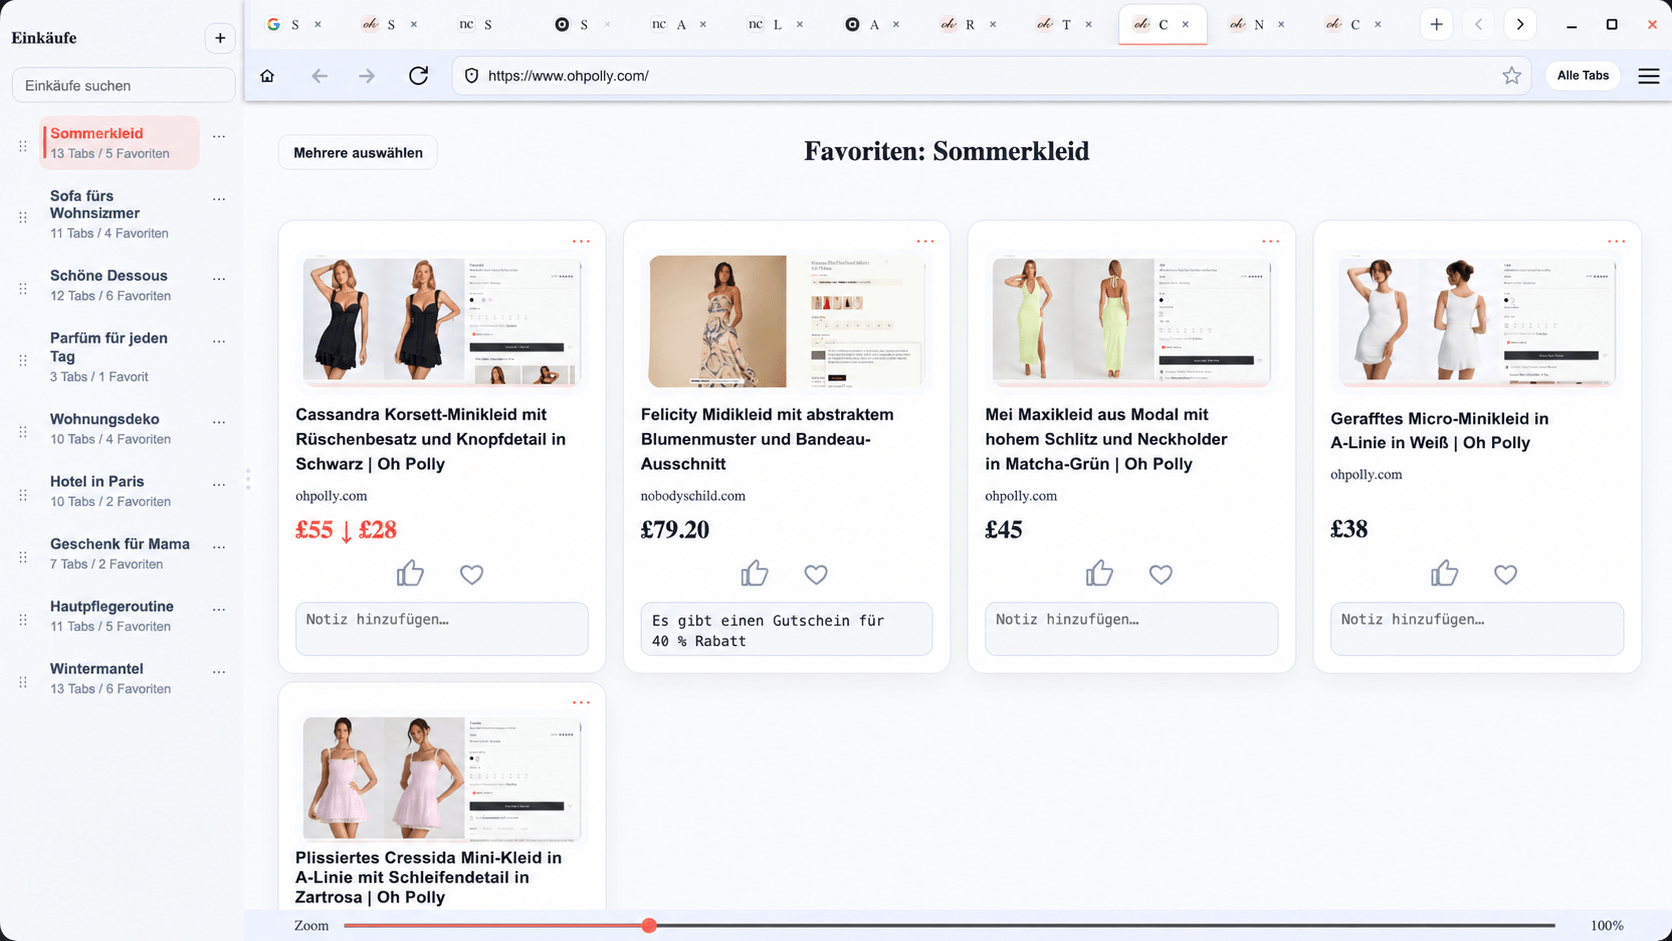Open the hamburger menu

tap(1648, 76)
